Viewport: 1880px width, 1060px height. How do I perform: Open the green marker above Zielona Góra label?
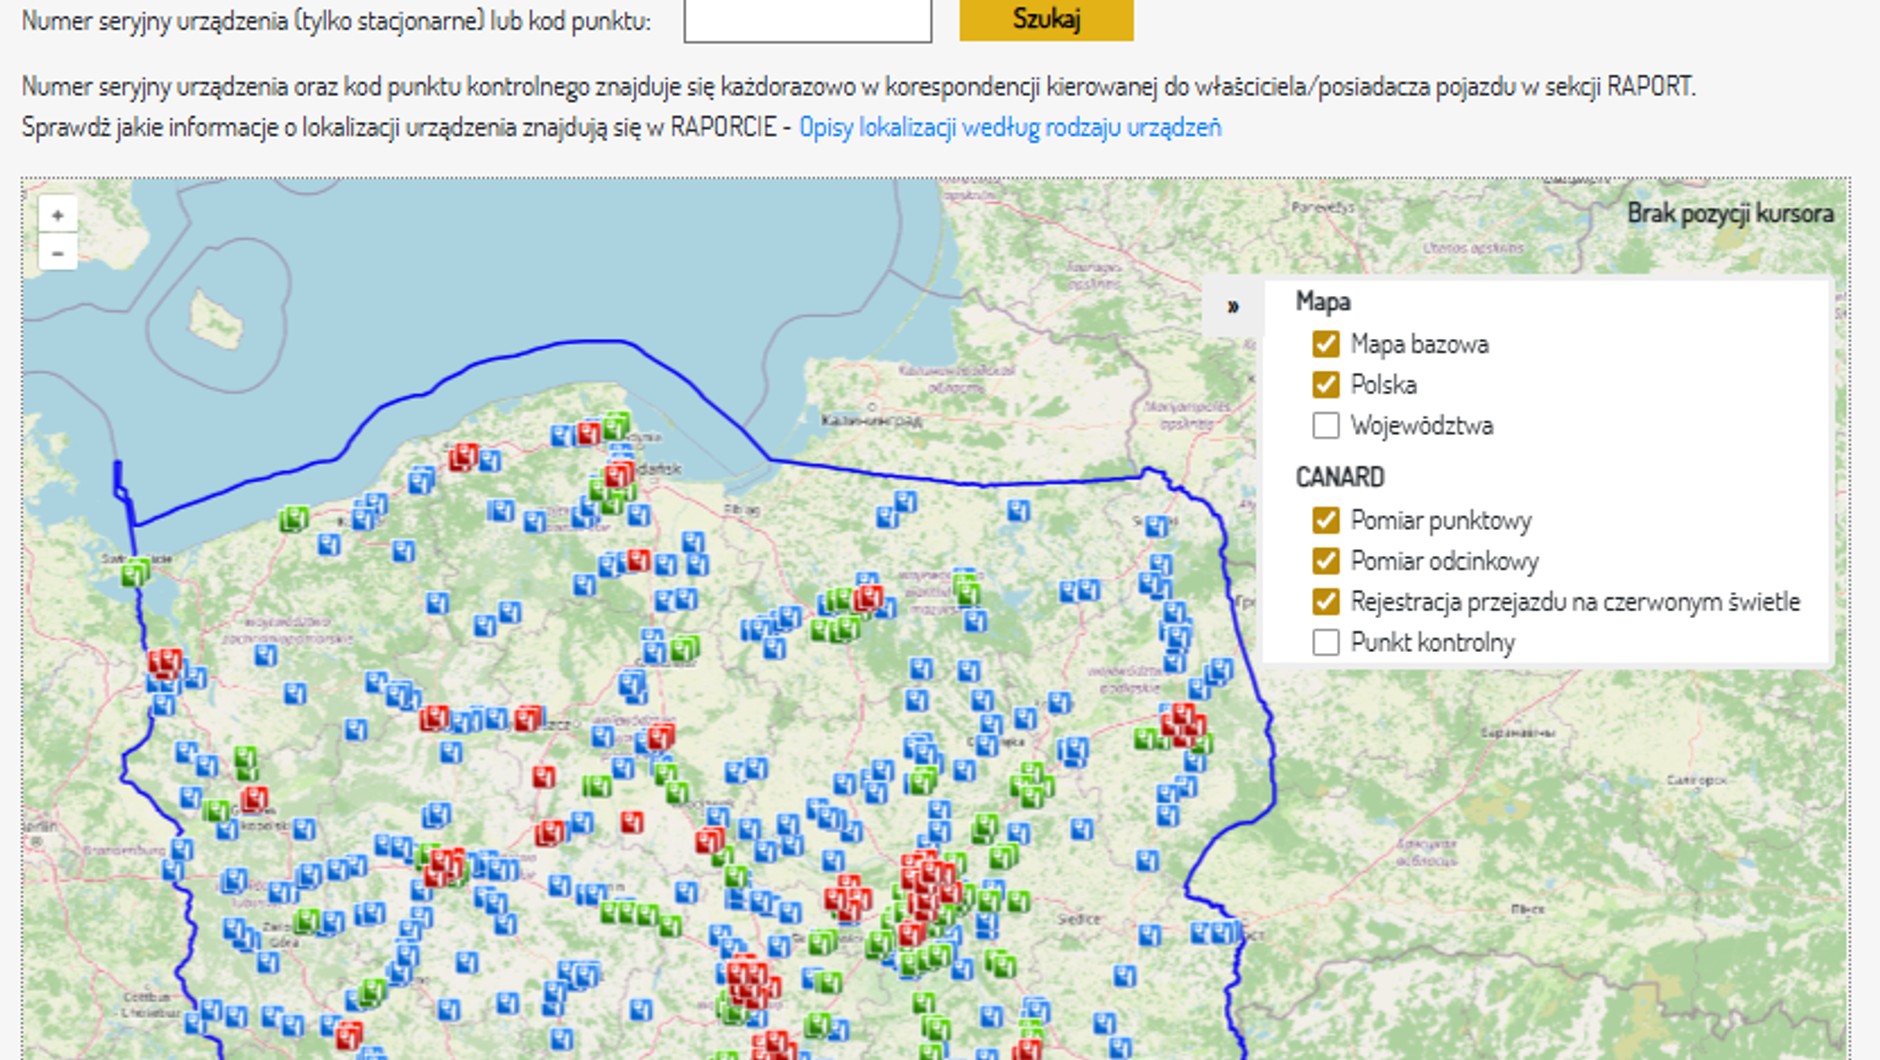(306, 921)
